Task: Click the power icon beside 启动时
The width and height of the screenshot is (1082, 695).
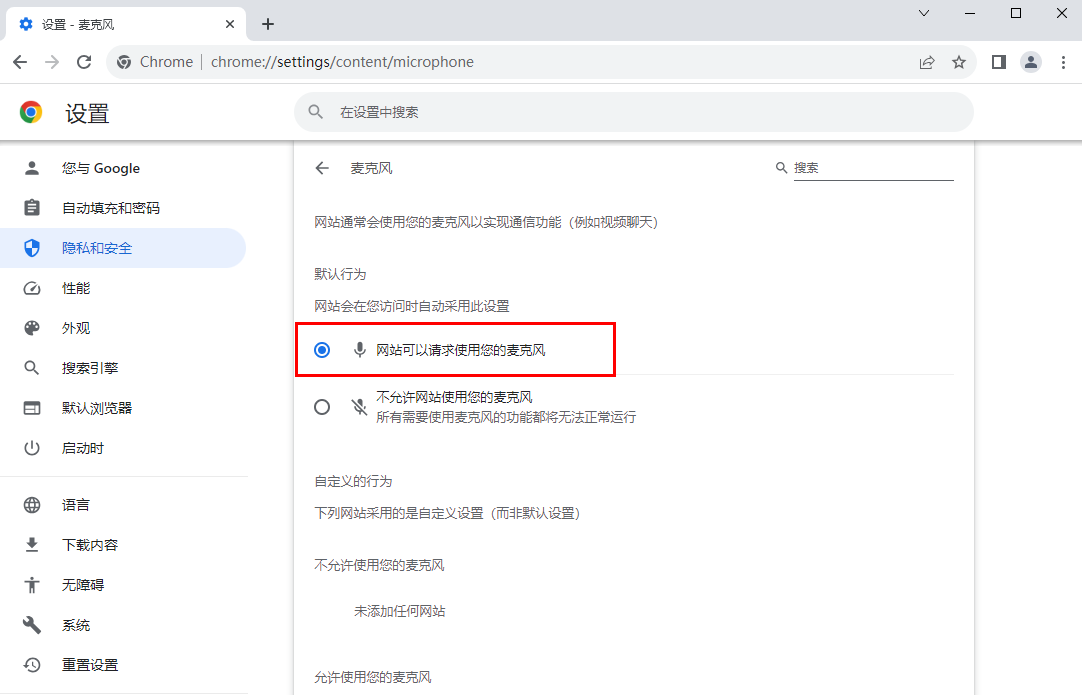Action: click(32, 448)
